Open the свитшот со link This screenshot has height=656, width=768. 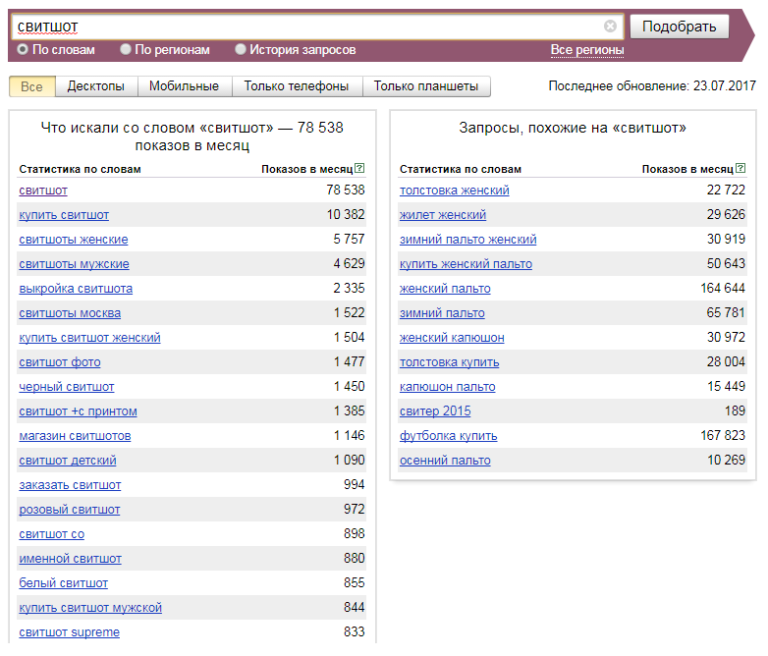pyautogui.click(x=51, y=534)
